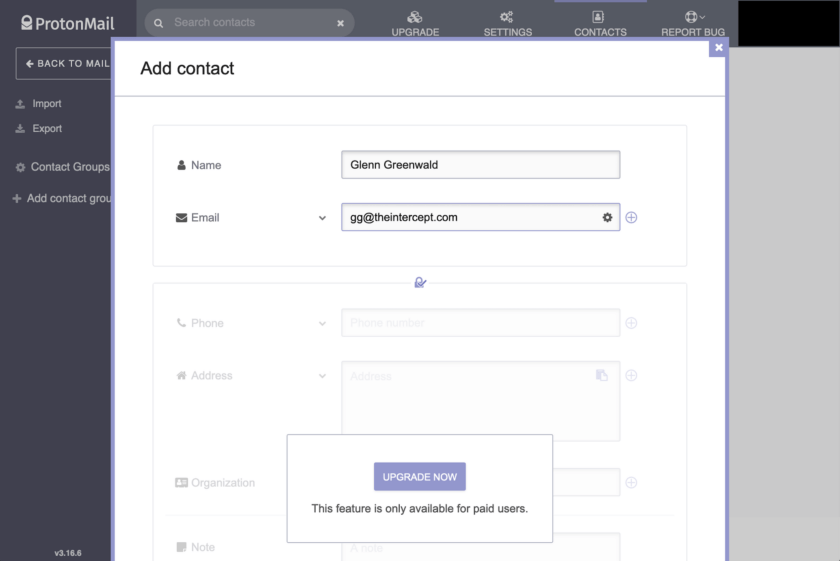840x561 pixels.
Task: Click the Upgrade Now button
Action: [x=419, y=476]
